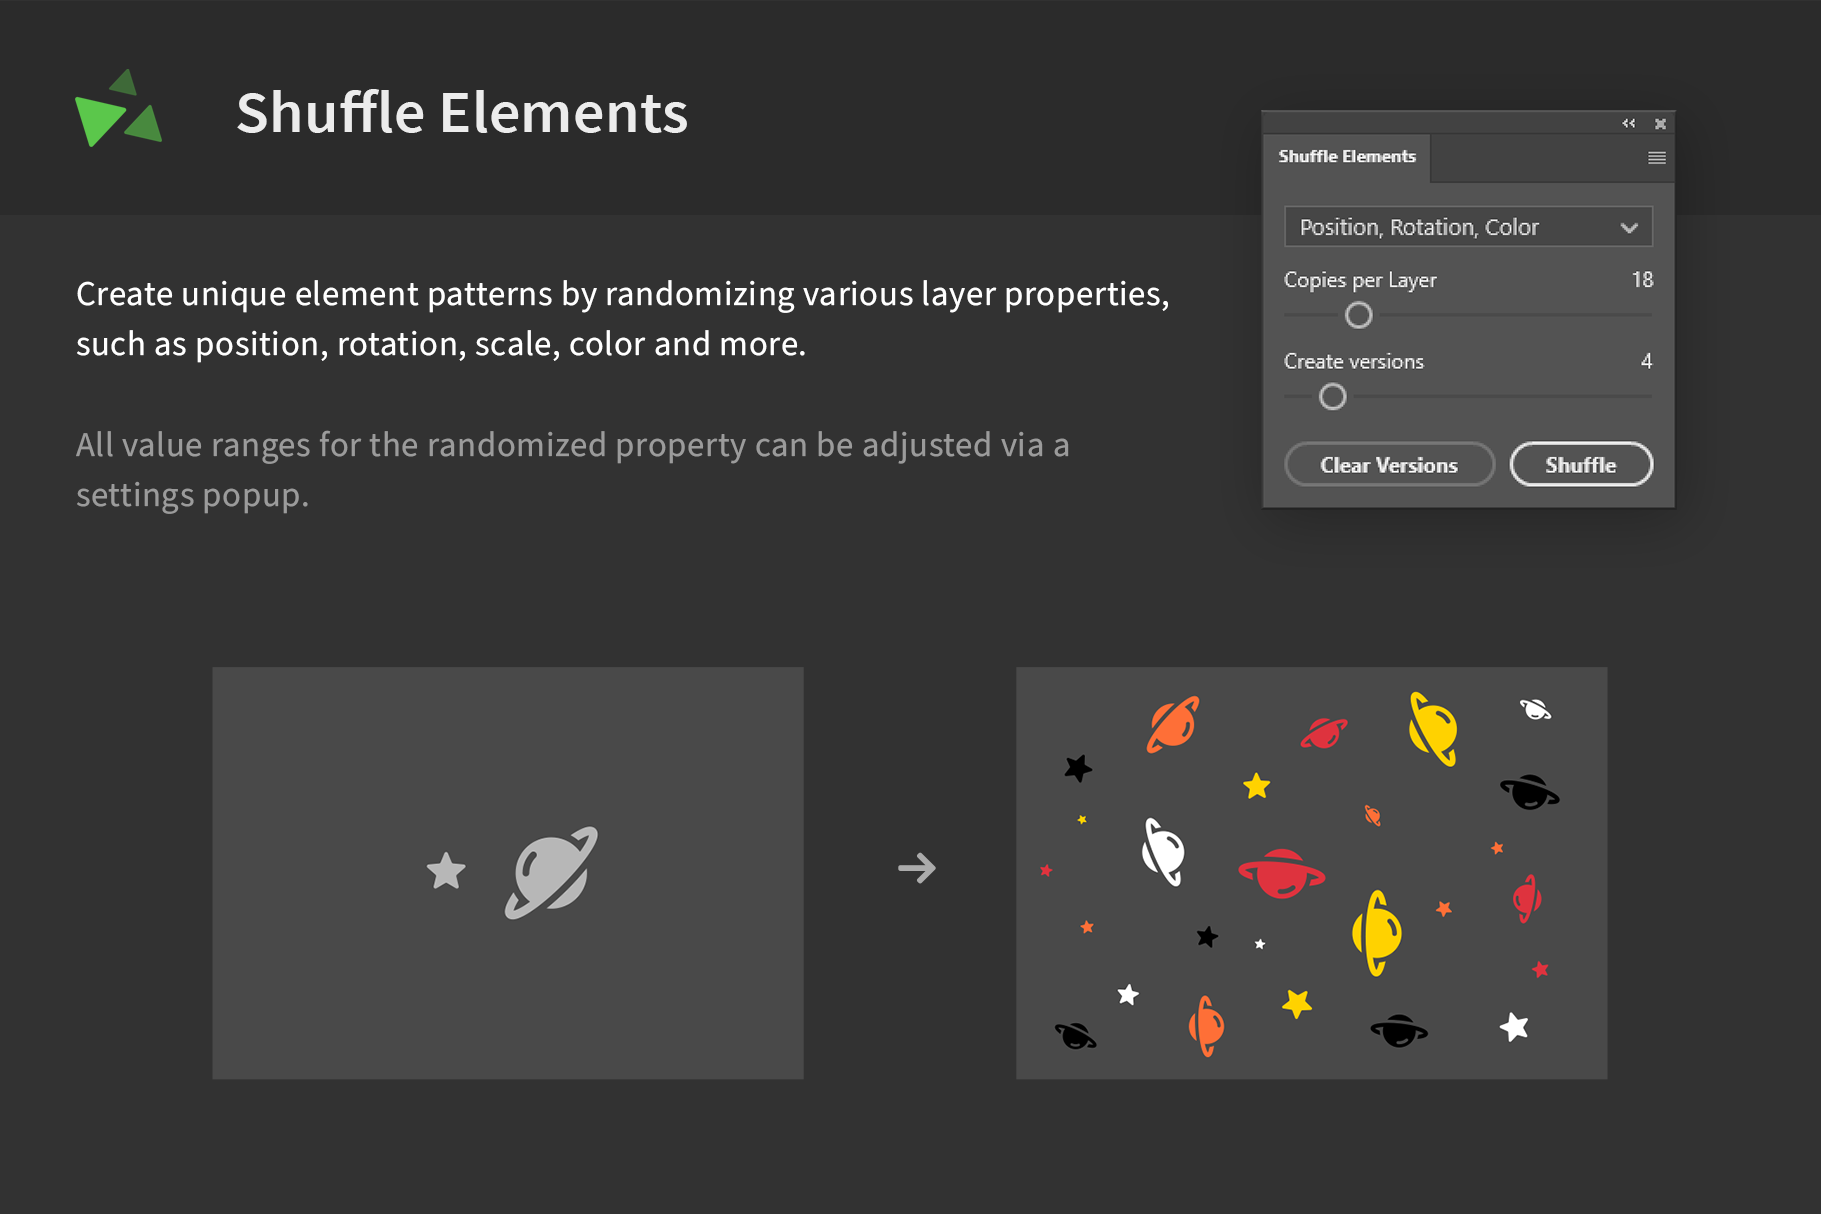Click the Copies per Layer label
The width and height of the screenshot is (1821, 1214).
coord(1359,280)
